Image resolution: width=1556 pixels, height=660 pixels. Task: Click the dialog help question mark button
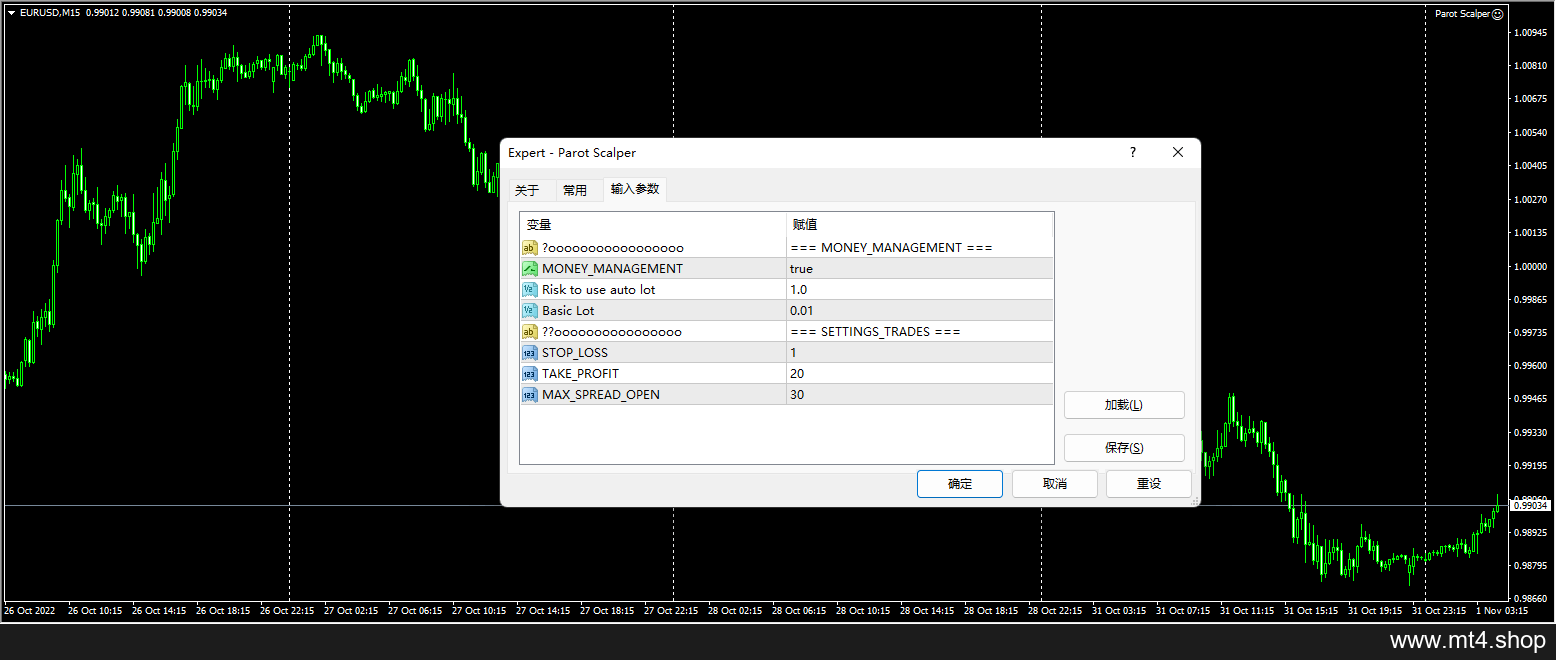(1133, 153)
